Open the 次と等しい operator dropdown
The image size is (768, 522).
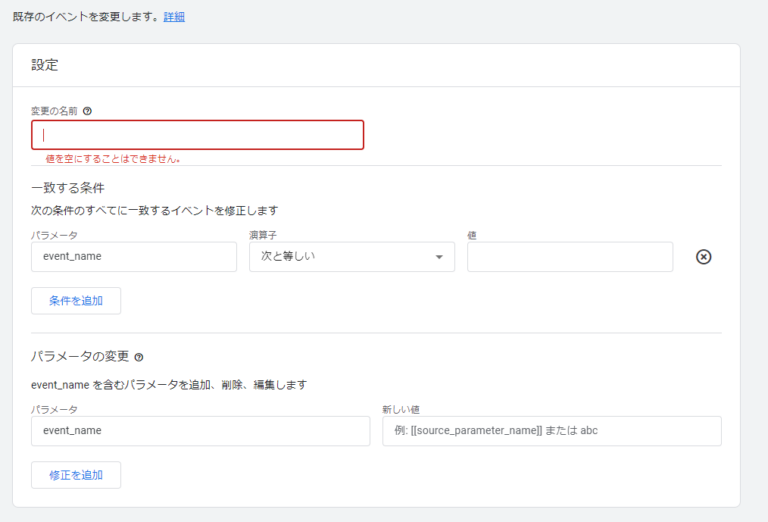coord(352,257)
